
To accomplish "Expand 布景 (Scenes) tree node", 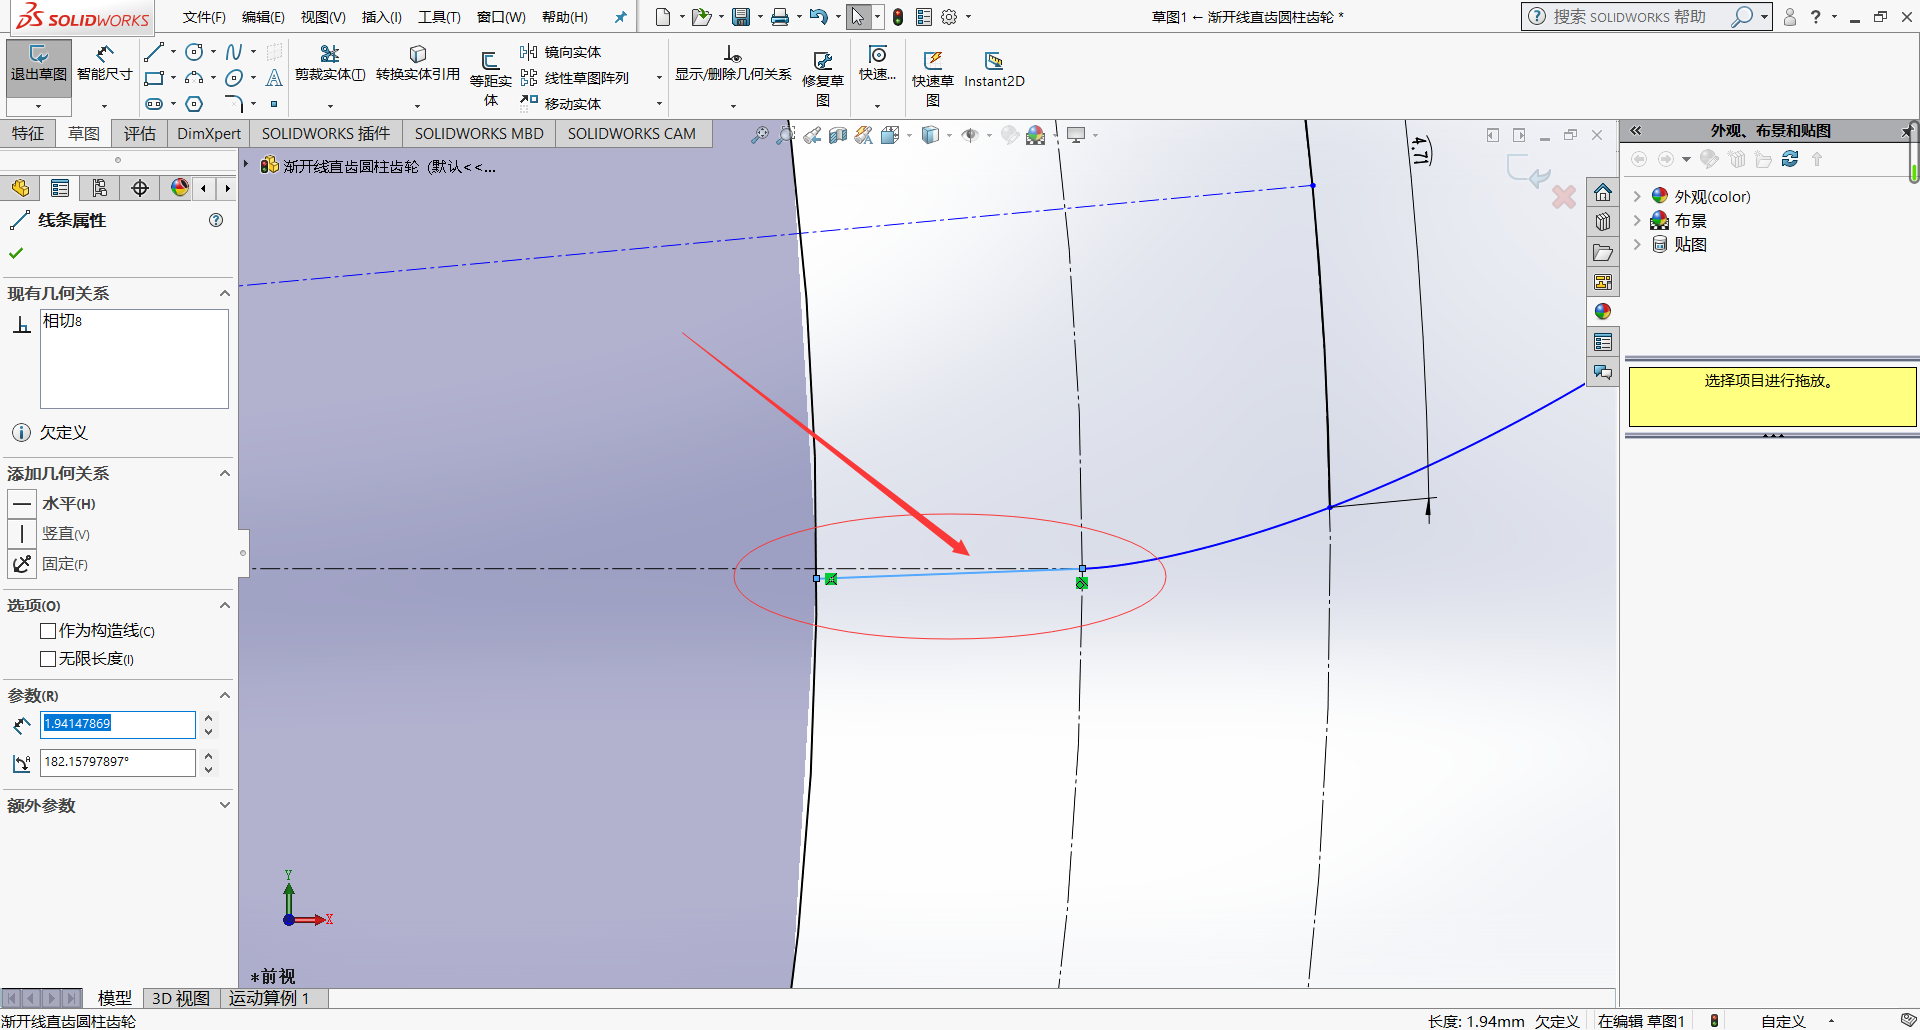I will (x=1637, y=220).
